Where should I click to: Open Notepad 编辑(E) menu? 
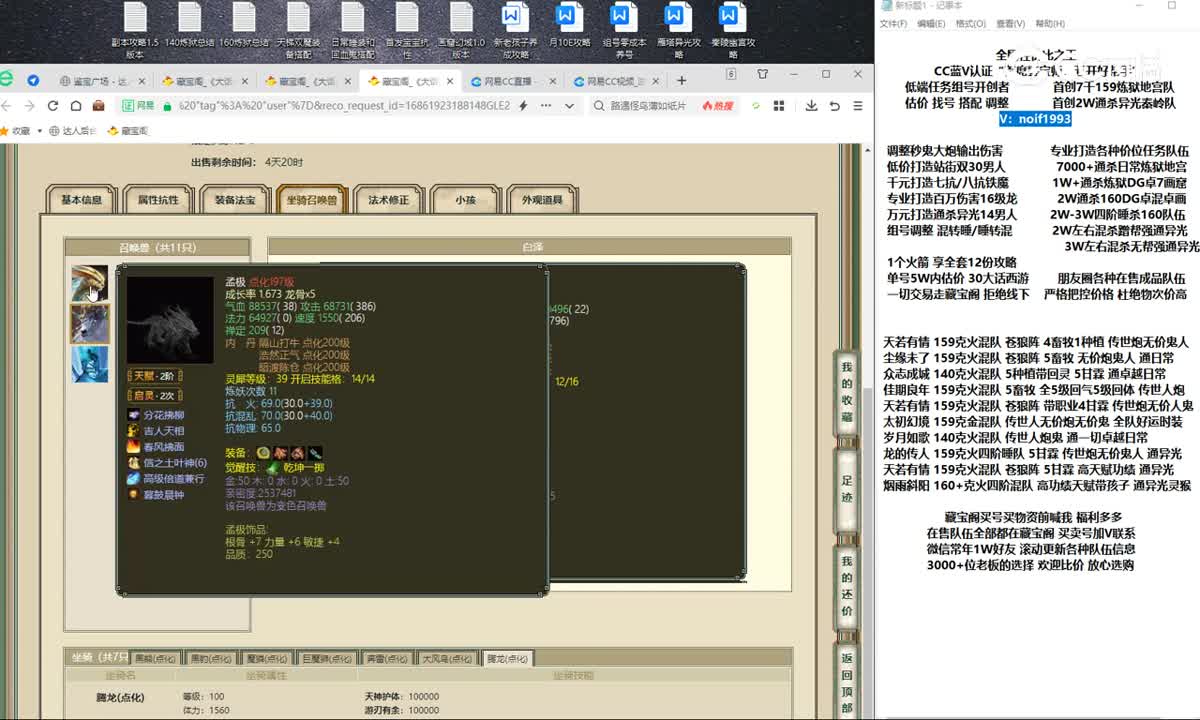coord(932,23)
